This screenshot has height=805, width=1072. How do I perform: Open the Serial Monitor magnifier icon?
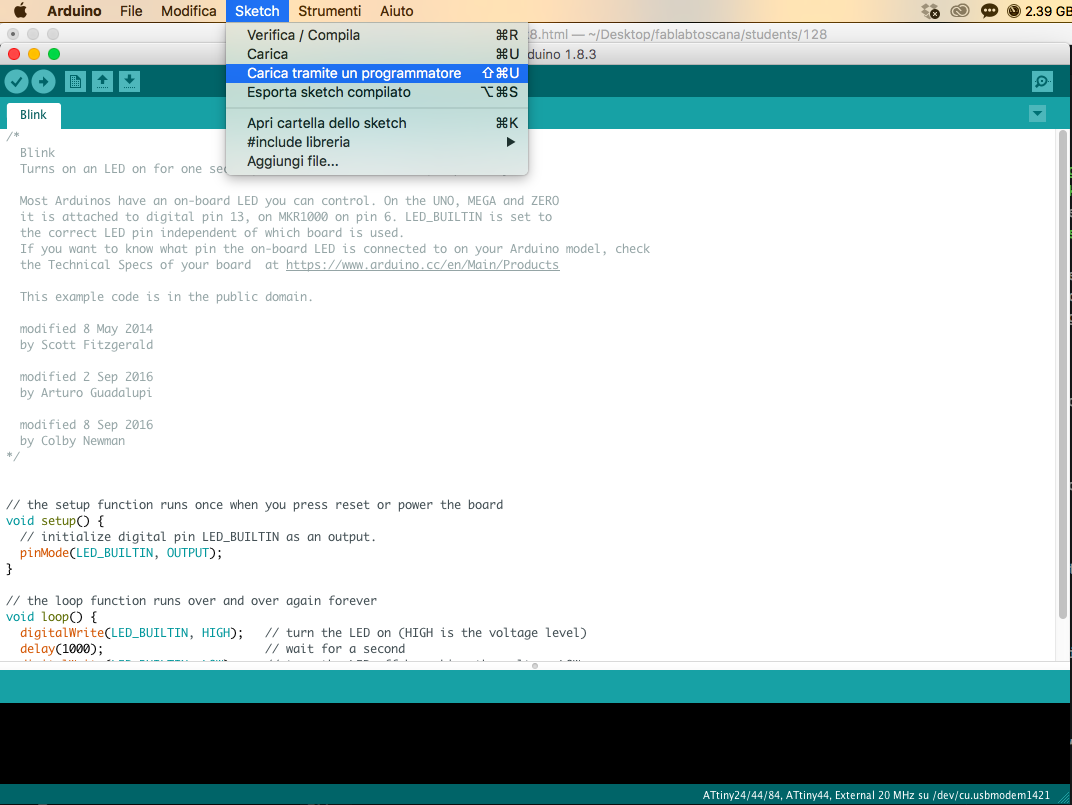[x=1042, y=82]
